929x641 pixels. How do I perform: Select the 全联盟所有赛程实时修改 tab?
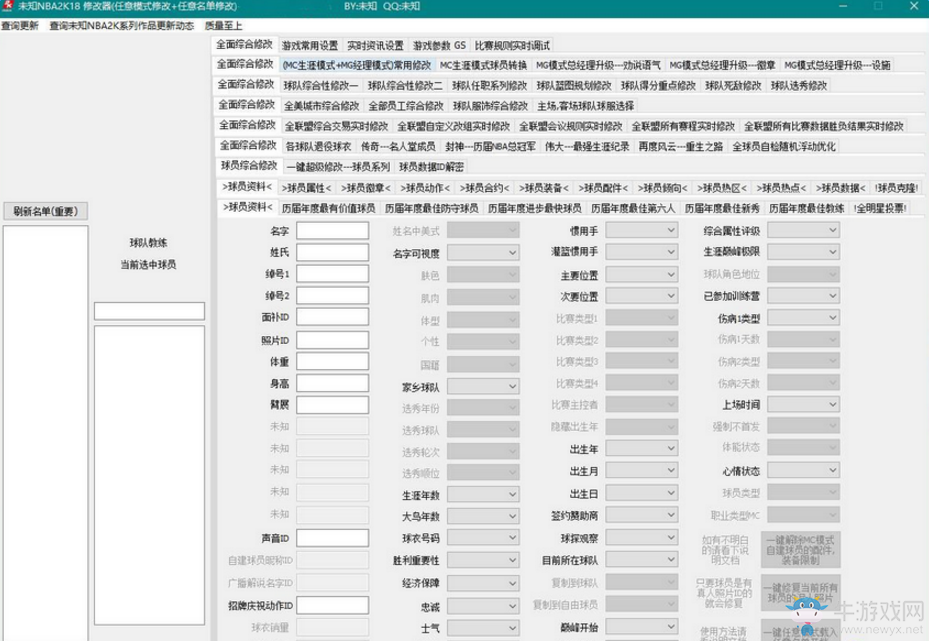(x=683, y=126)
